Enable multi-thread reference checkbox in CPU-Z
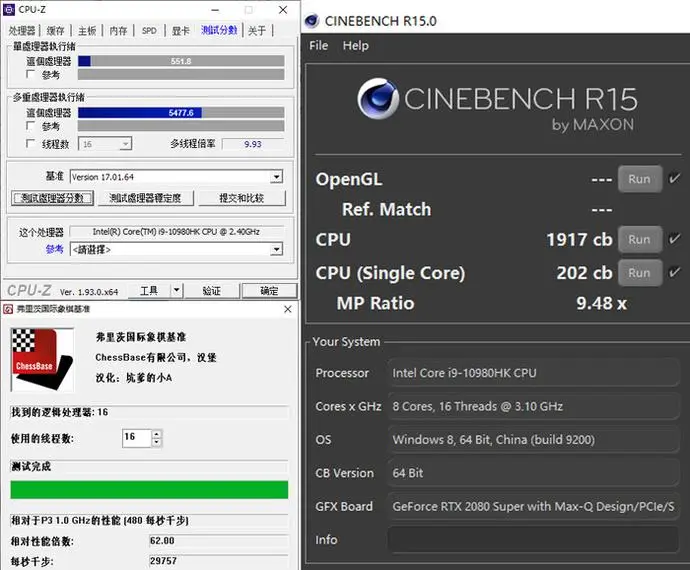 click(30, 125)
